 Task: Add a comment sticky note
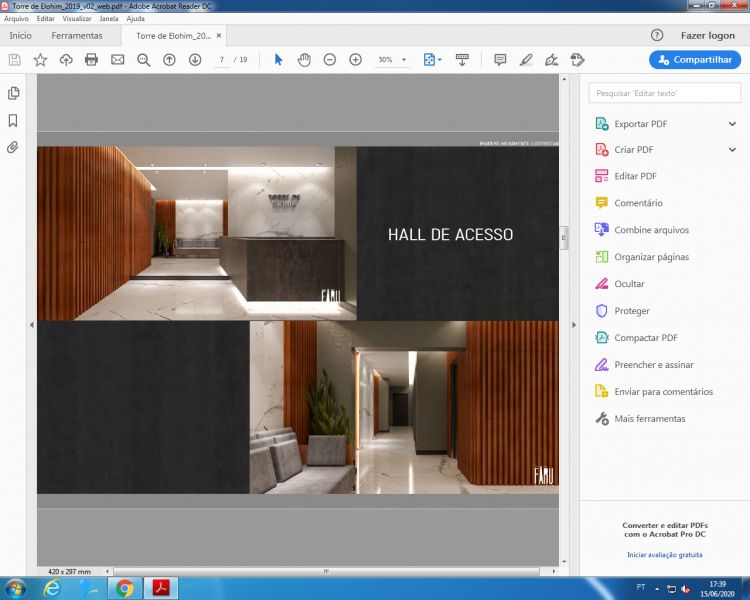click(500, 60)
